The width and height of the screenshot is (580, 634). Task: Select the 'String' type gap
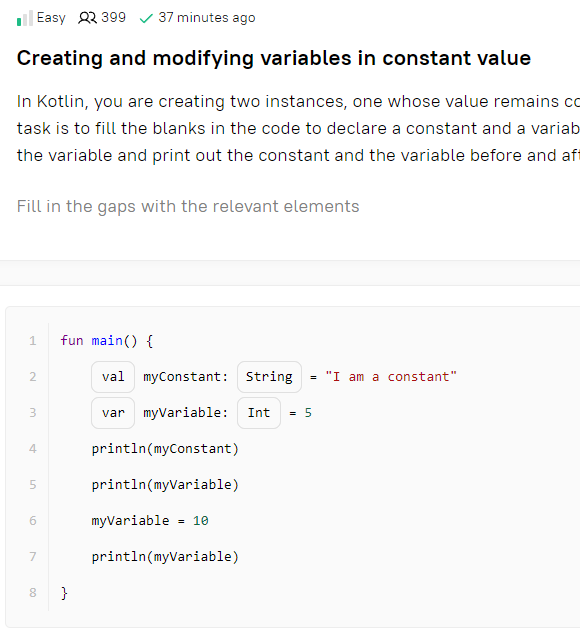pos(269,377)
